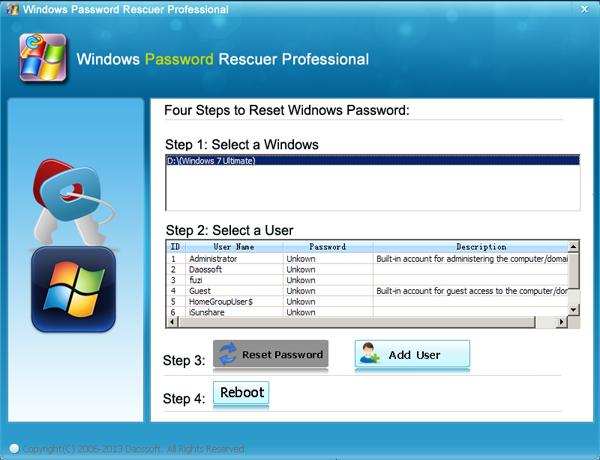The image size is (600, 460).
Task: Click the horizontal scrollbar thumb of user list
Action: [x=357, y=322]
